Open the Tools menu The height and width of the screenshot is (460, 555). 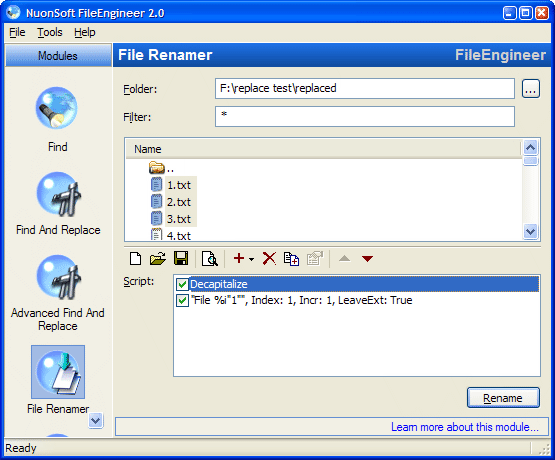pyautogui.click(x=50, y=32)
